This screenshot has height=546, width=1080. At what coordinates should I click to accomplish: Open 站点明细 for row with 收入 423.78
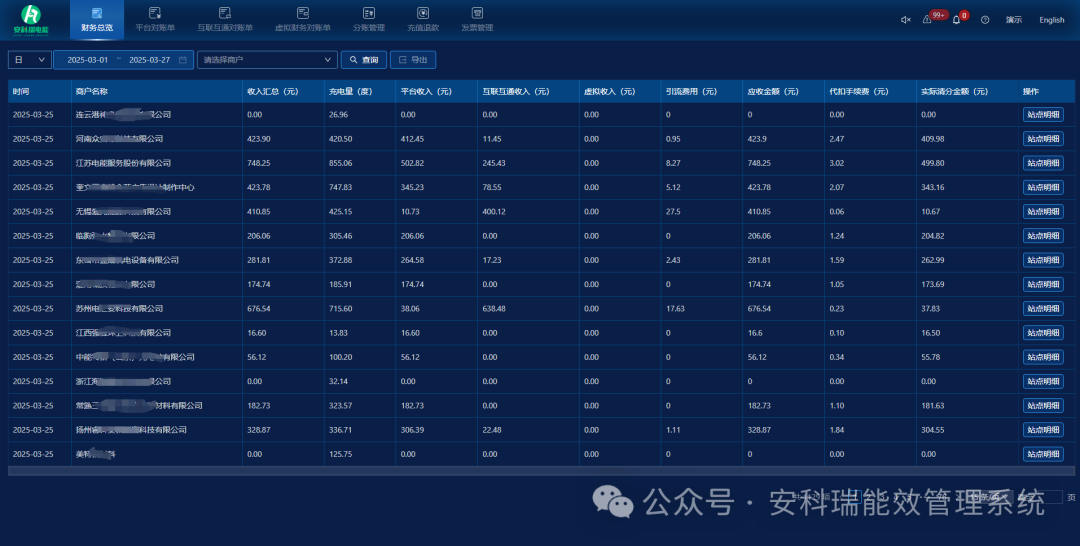(1043, 187)
